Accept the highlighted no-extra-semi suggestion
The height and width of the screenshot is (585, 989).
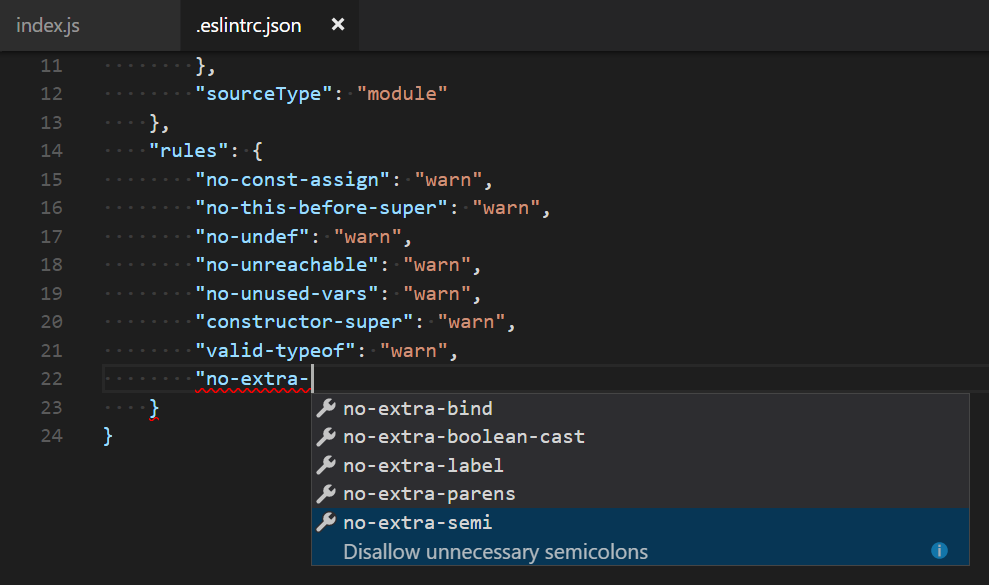coord(417,521)
